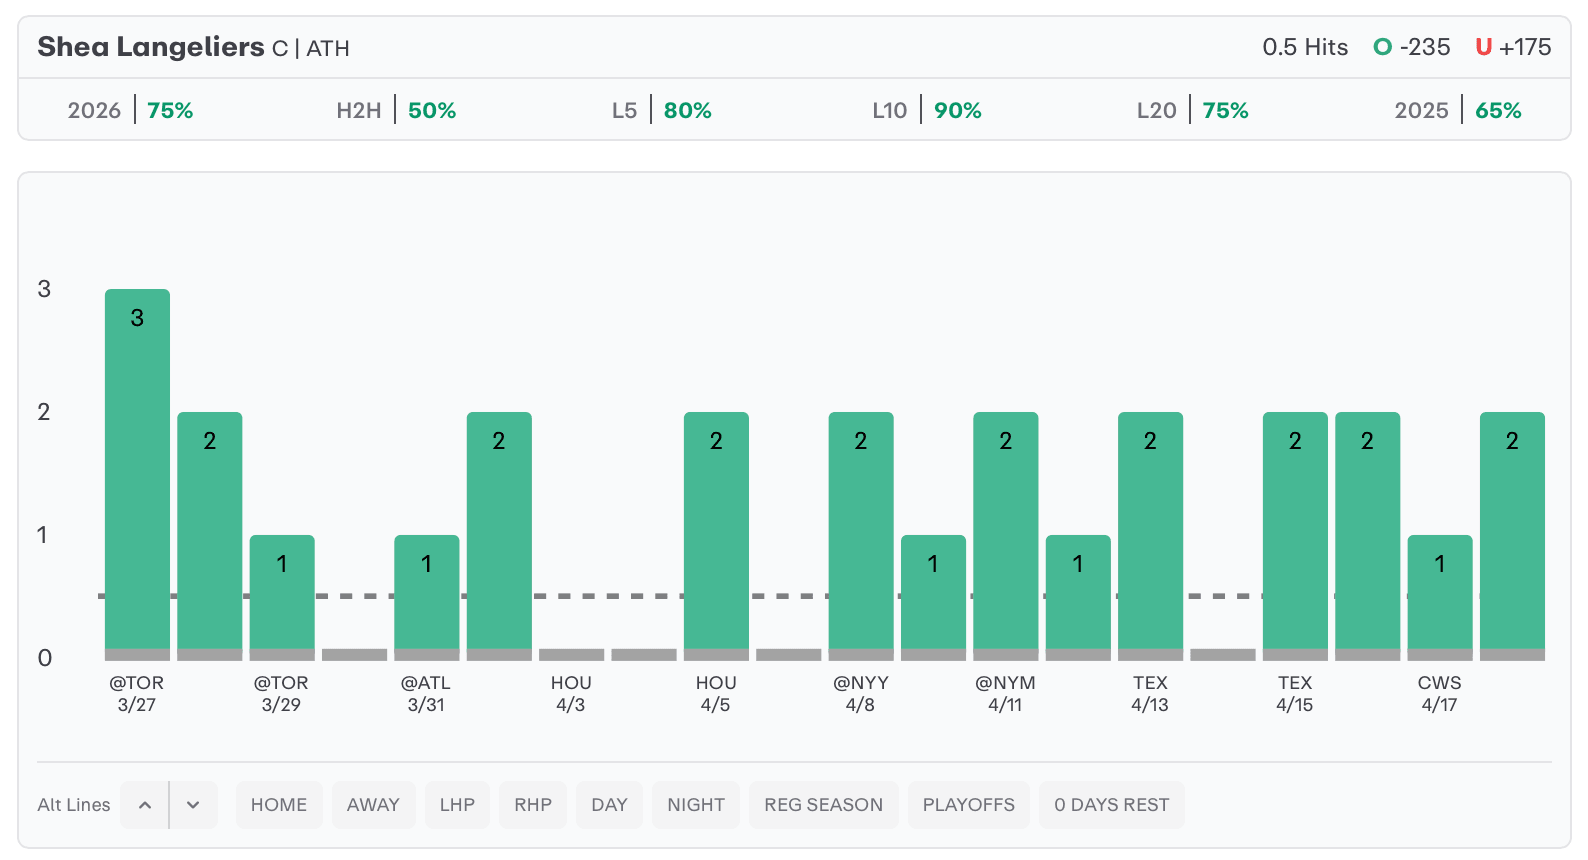Click the 3-hit bar for @TOR 3/27

[137, 470]
